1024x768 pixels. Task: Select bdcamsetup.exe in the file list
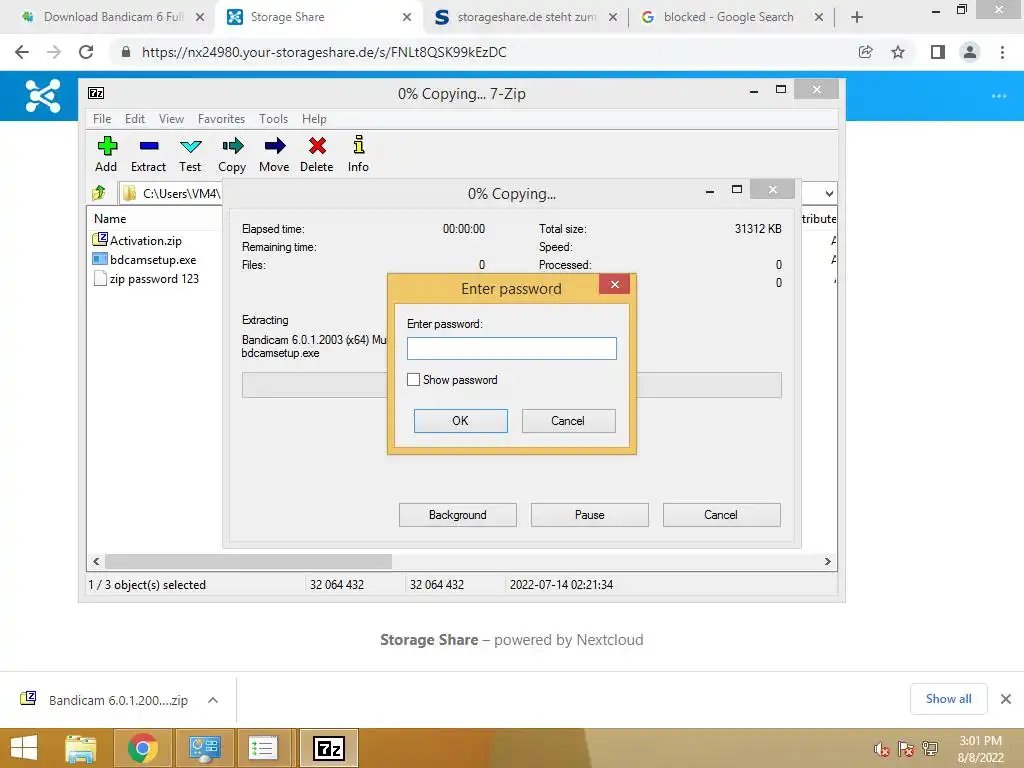click(153, 260)
